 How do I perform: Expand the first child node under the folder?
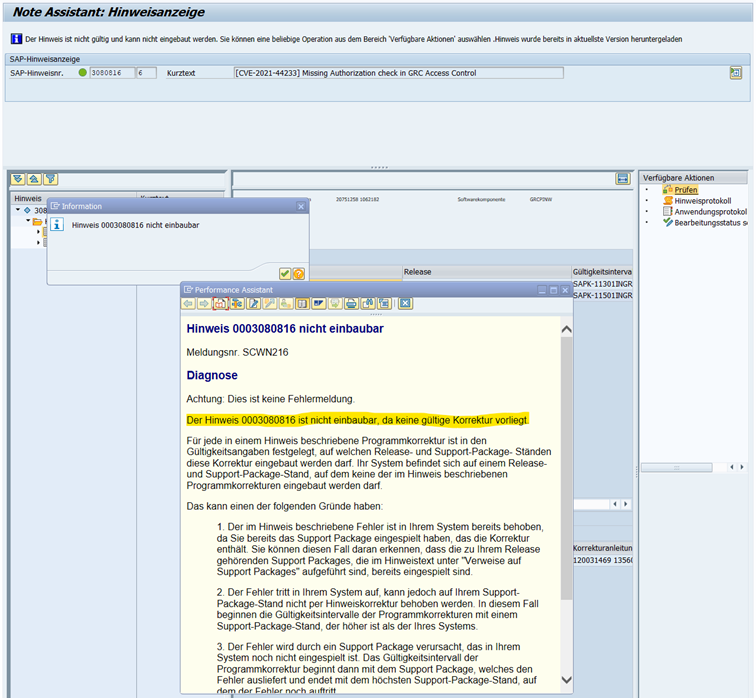pyautogui.click(x=38, y=232)
